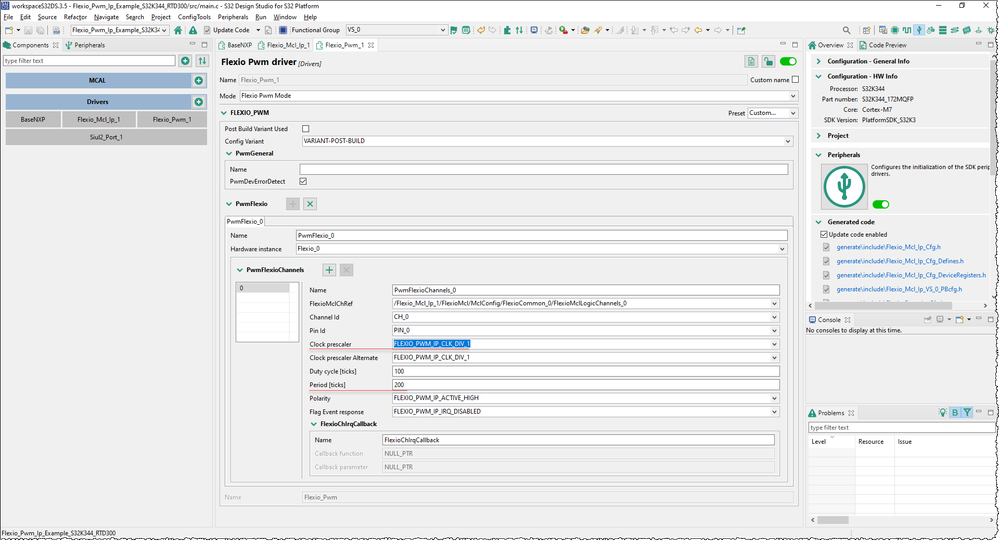Open the search magnifier in toolbar
The image size is (999, 541).
[846, 30]
